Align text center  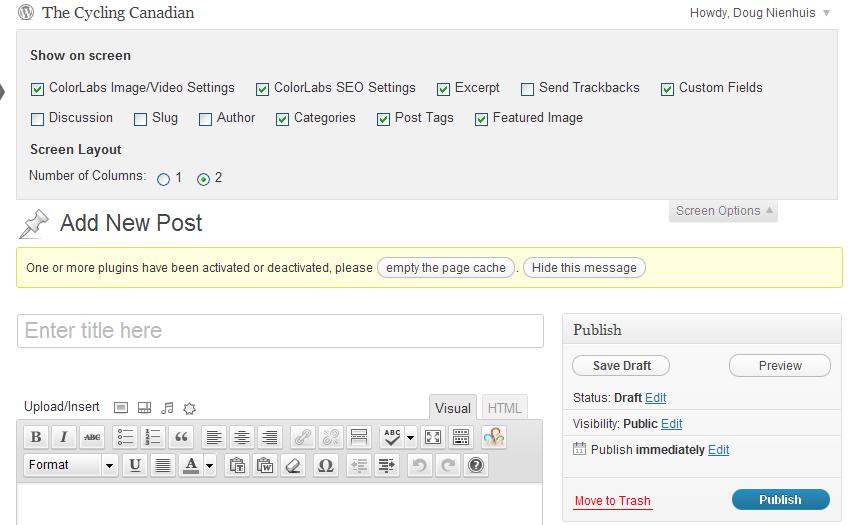[242, 437]
